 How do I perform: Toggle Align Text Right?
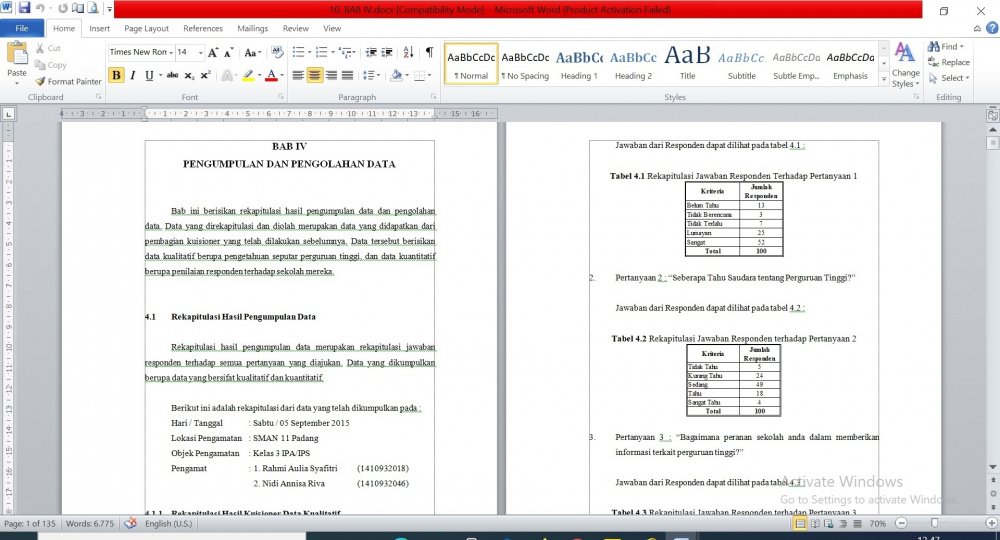331,75
